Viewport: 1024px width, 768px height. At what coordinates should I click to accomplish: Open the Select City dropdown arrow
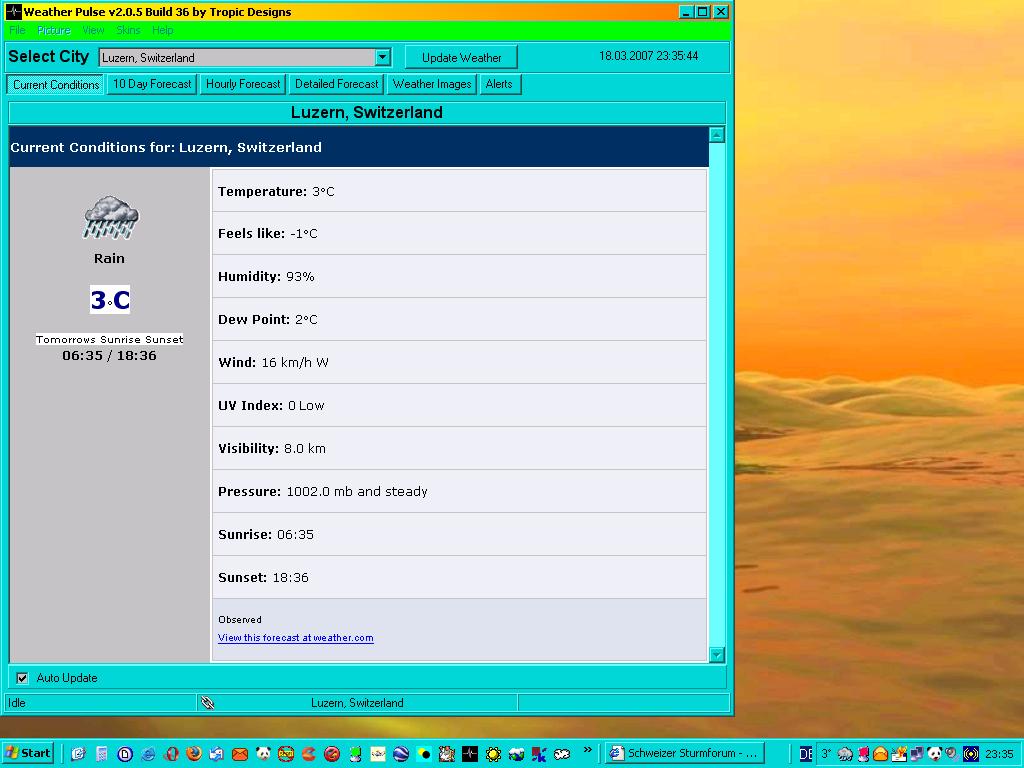click(382, 58)
